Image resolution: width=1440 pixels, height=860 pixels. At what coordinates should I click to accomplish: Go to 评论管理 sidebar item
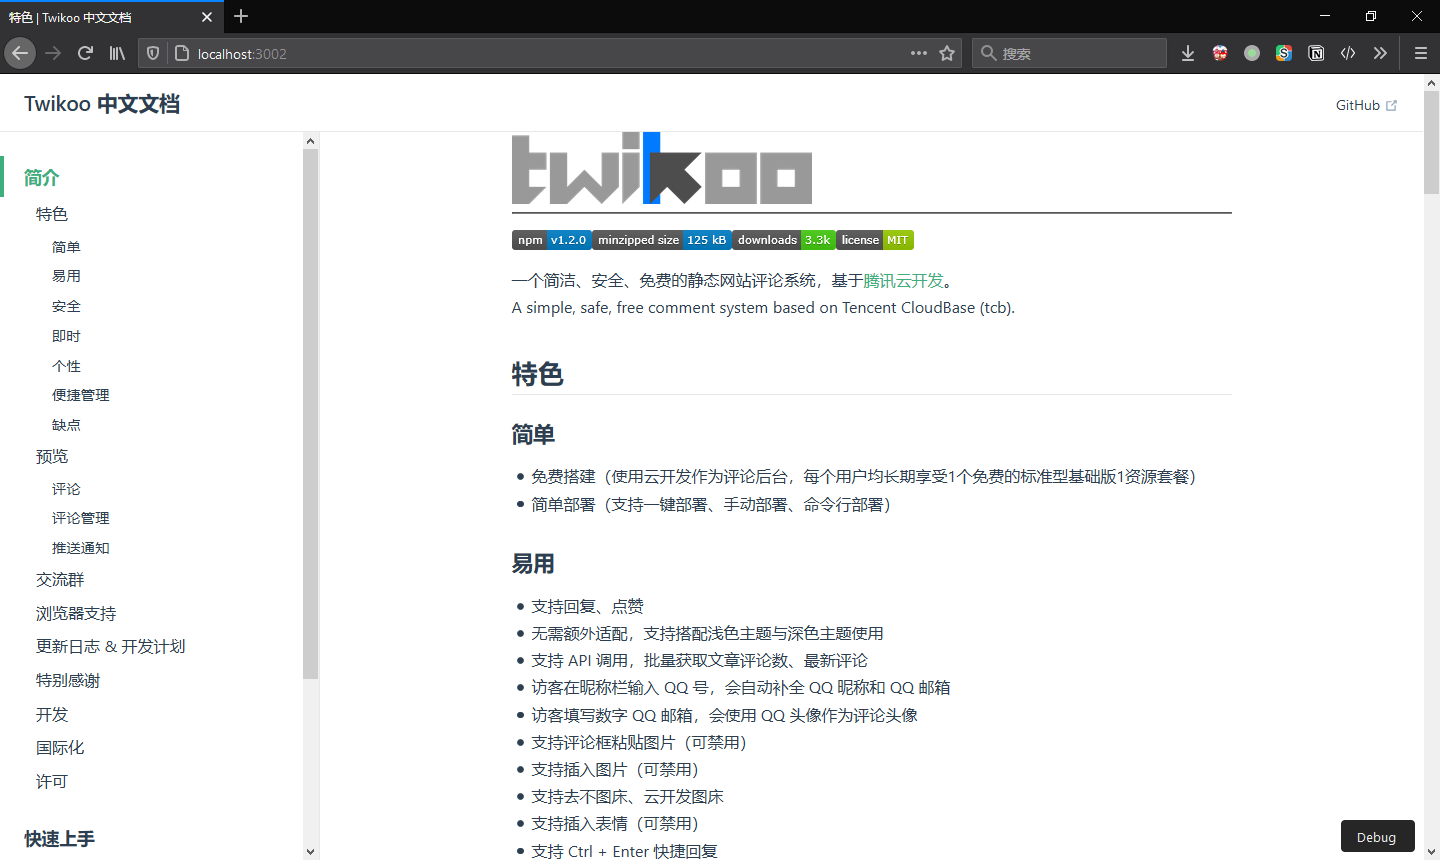coord(81,518)
